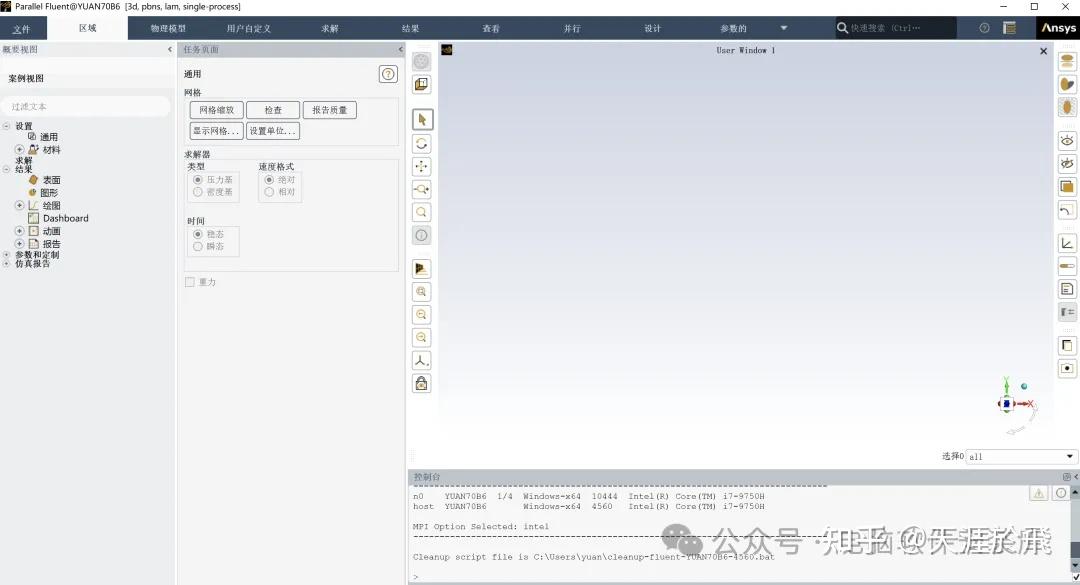Screen dimensions: 1080x585
Task: Open the 并行 ribbon tab
Action: [x=572, y=28]
